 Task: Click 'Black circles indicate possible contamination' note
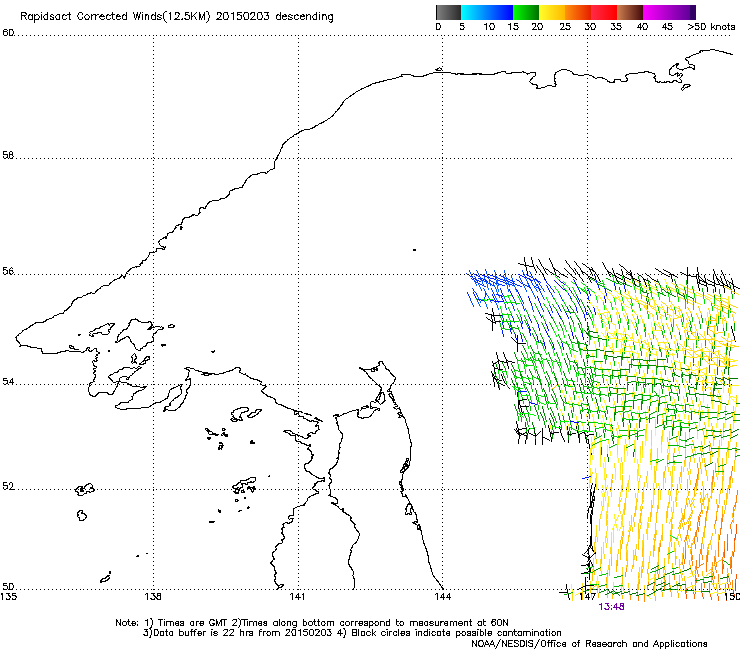click(x=456, y=633)
